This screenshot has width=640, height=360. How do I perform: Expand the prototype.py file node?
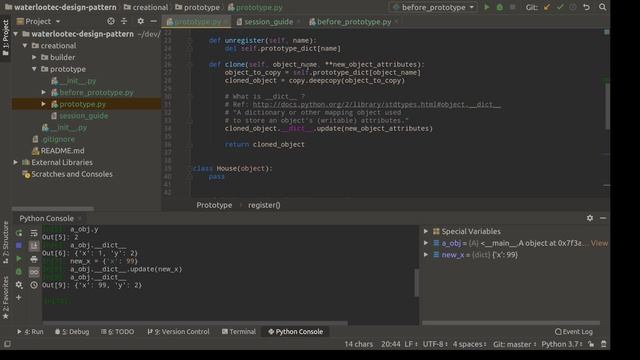point(44,104)
